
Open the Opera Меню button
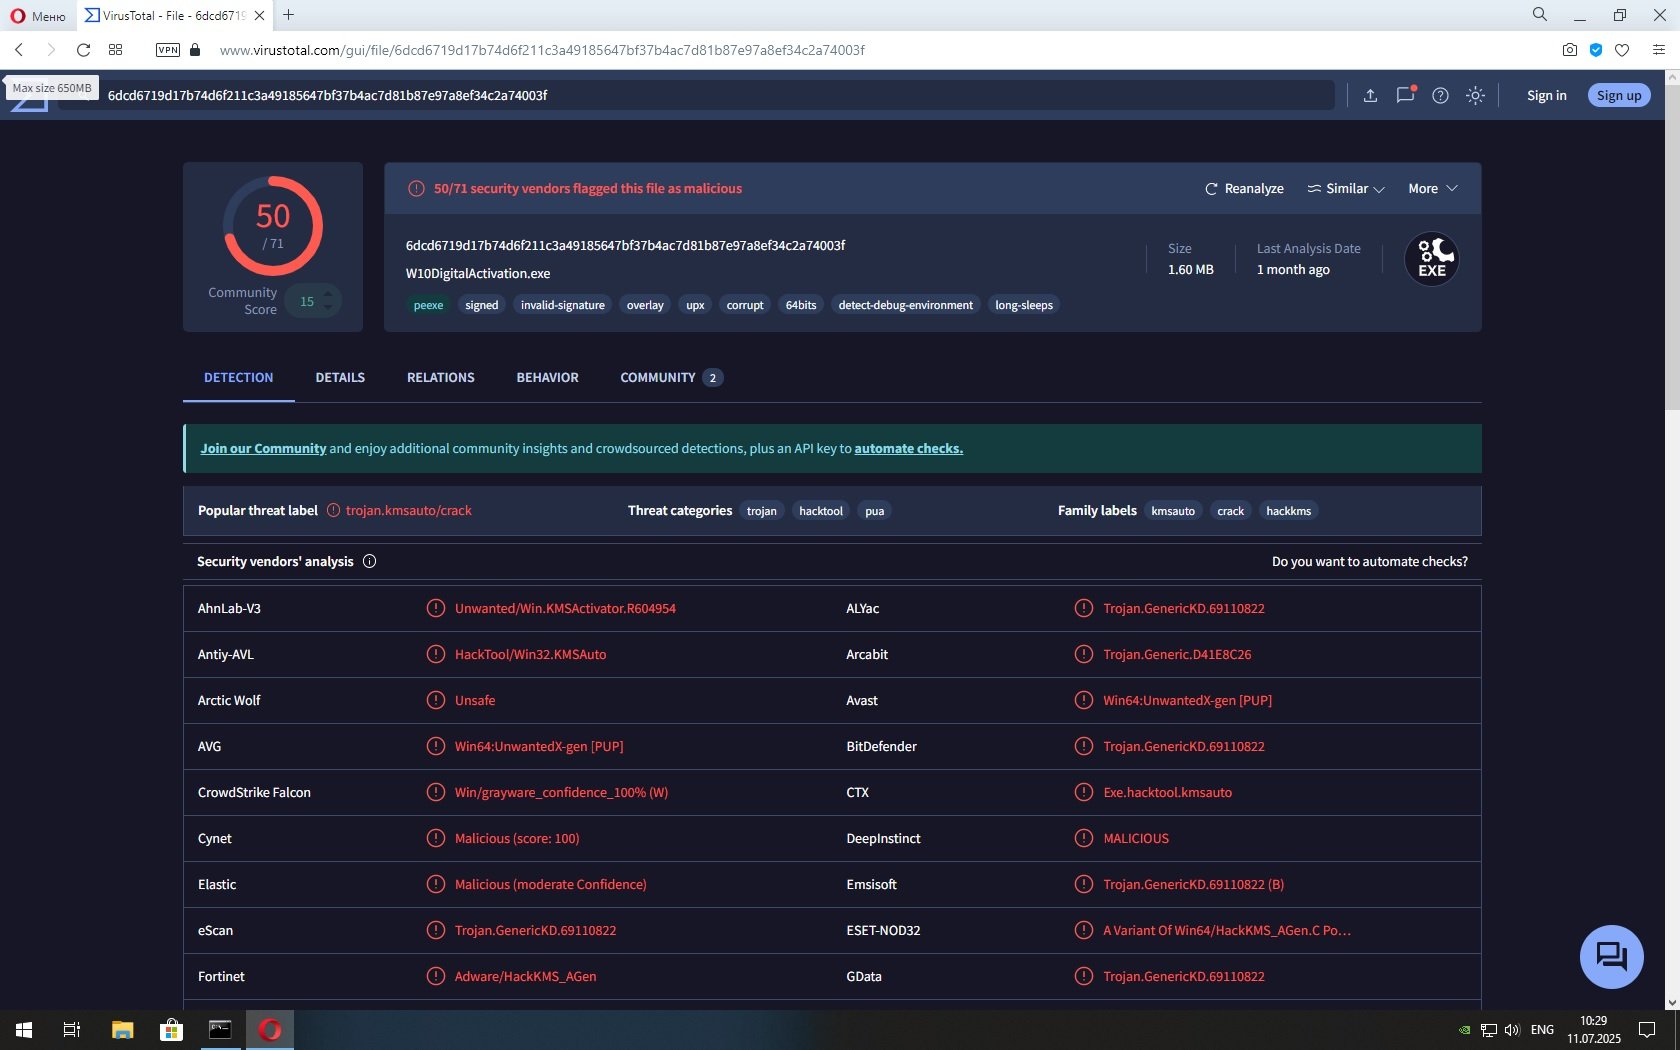click(x=38, y=15)
